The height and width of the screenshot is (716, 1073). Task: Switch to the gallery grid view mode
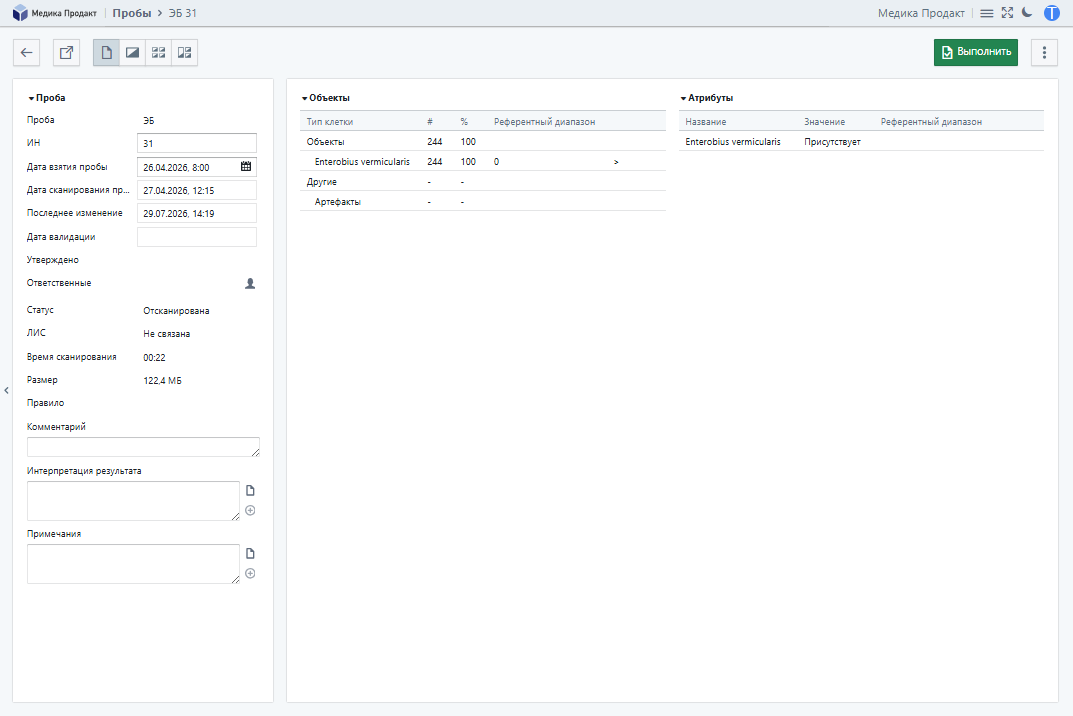159,53
